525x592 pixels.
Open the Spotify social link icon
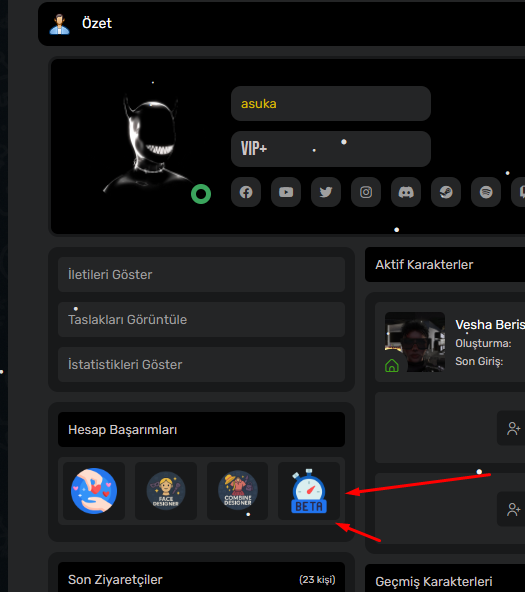(486, 192)
